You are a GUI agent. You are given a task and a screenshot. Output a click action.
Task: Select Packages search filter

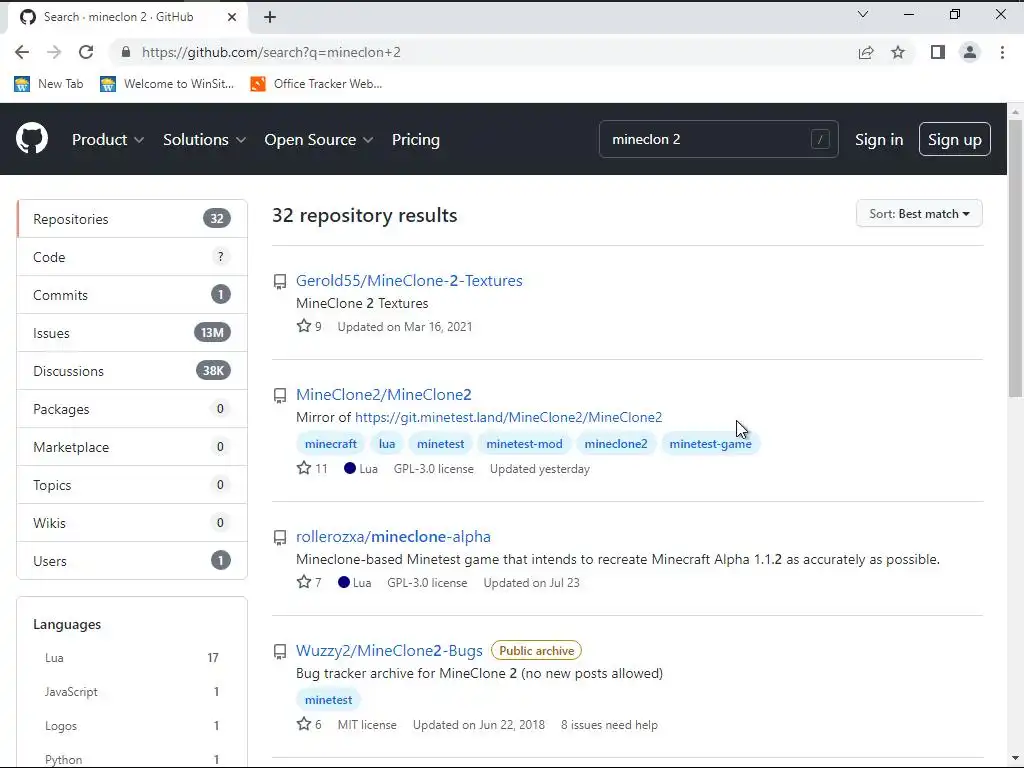(x=132, y=409)
